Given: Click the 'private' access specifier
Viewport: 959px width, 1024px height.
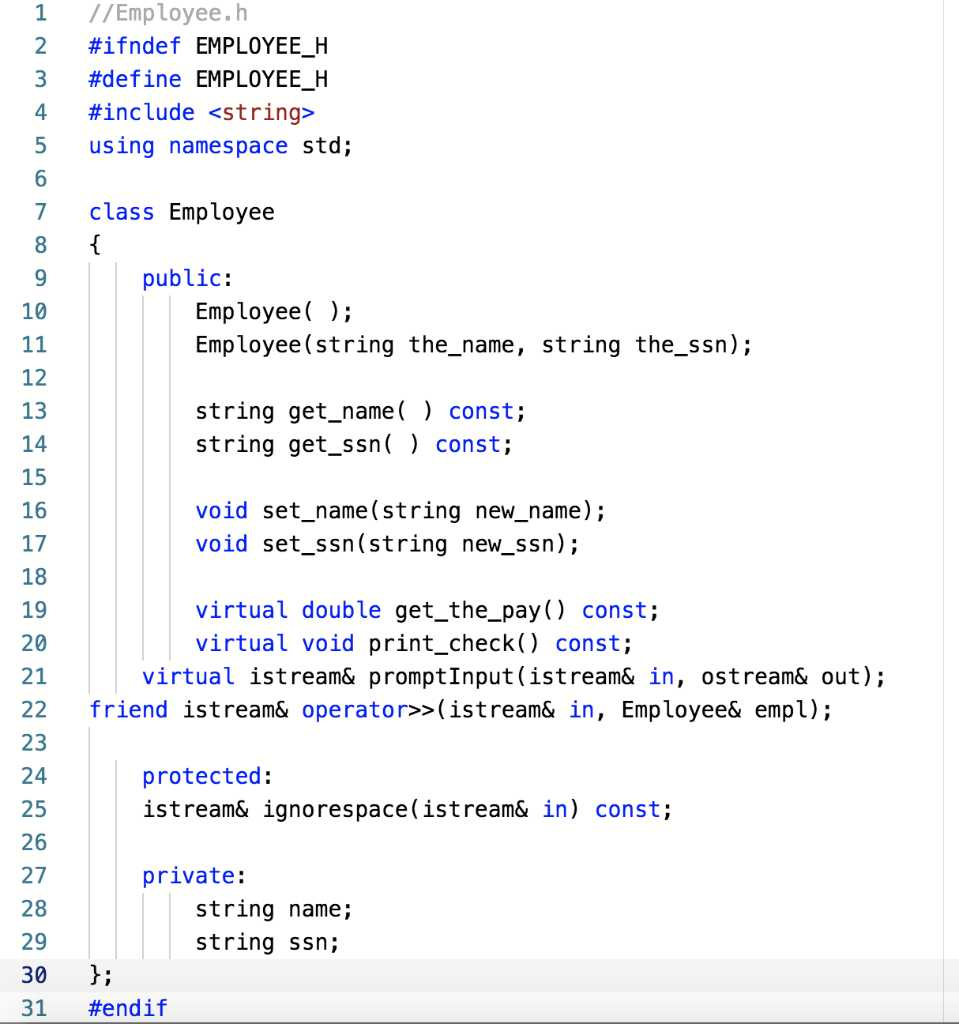Looking at the screenshot, I should (x=188, y=876).
